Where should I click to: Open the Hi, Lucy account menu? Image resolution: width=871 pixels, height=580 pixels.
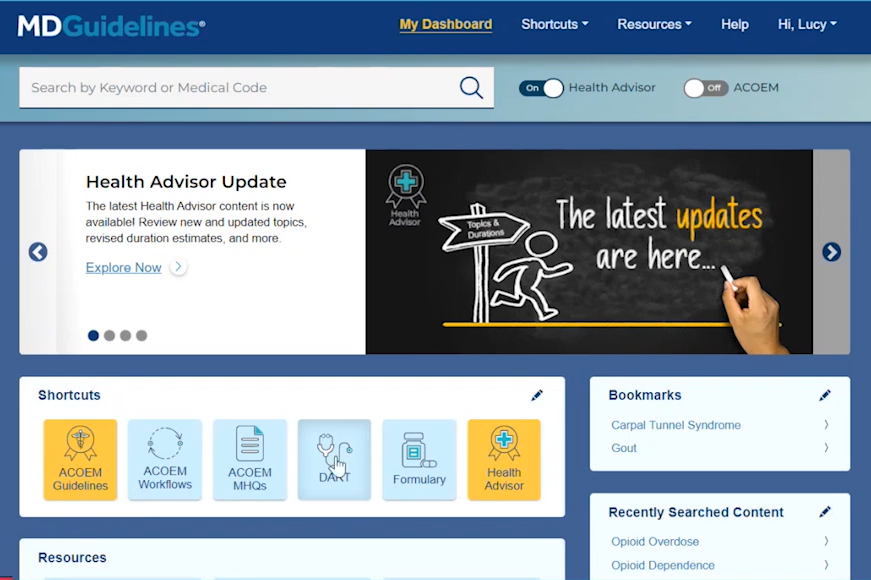[807, 24]
